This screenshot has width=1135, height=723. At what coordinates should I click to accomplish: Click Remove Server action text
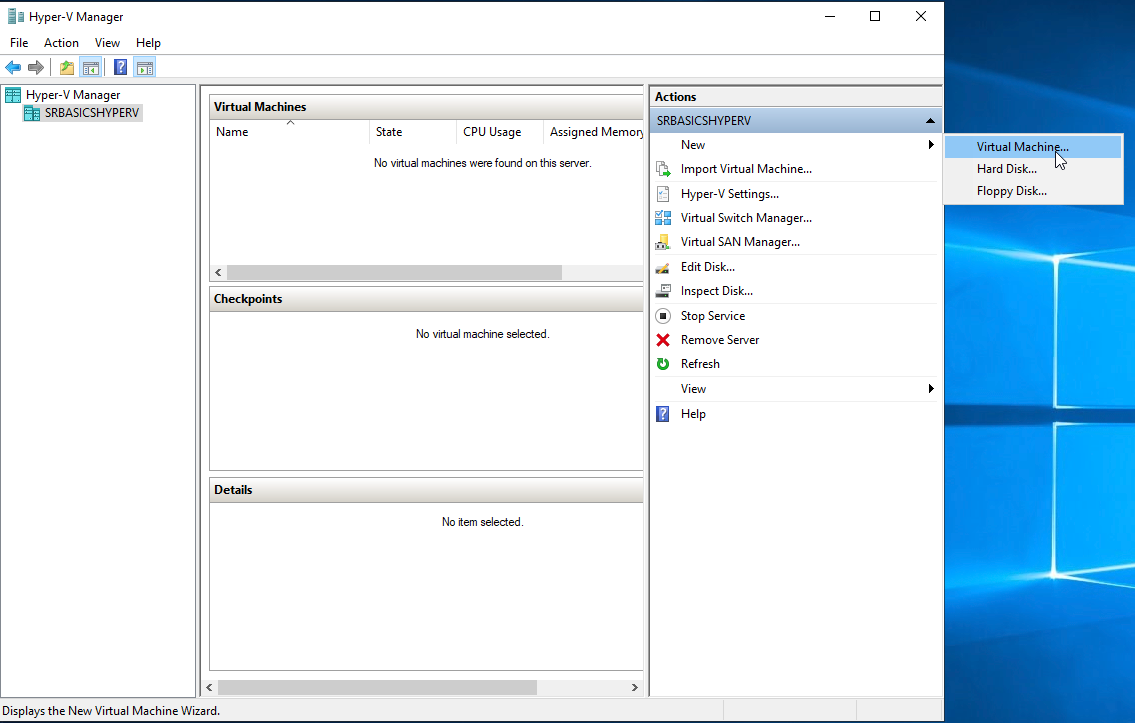point(720,340)
